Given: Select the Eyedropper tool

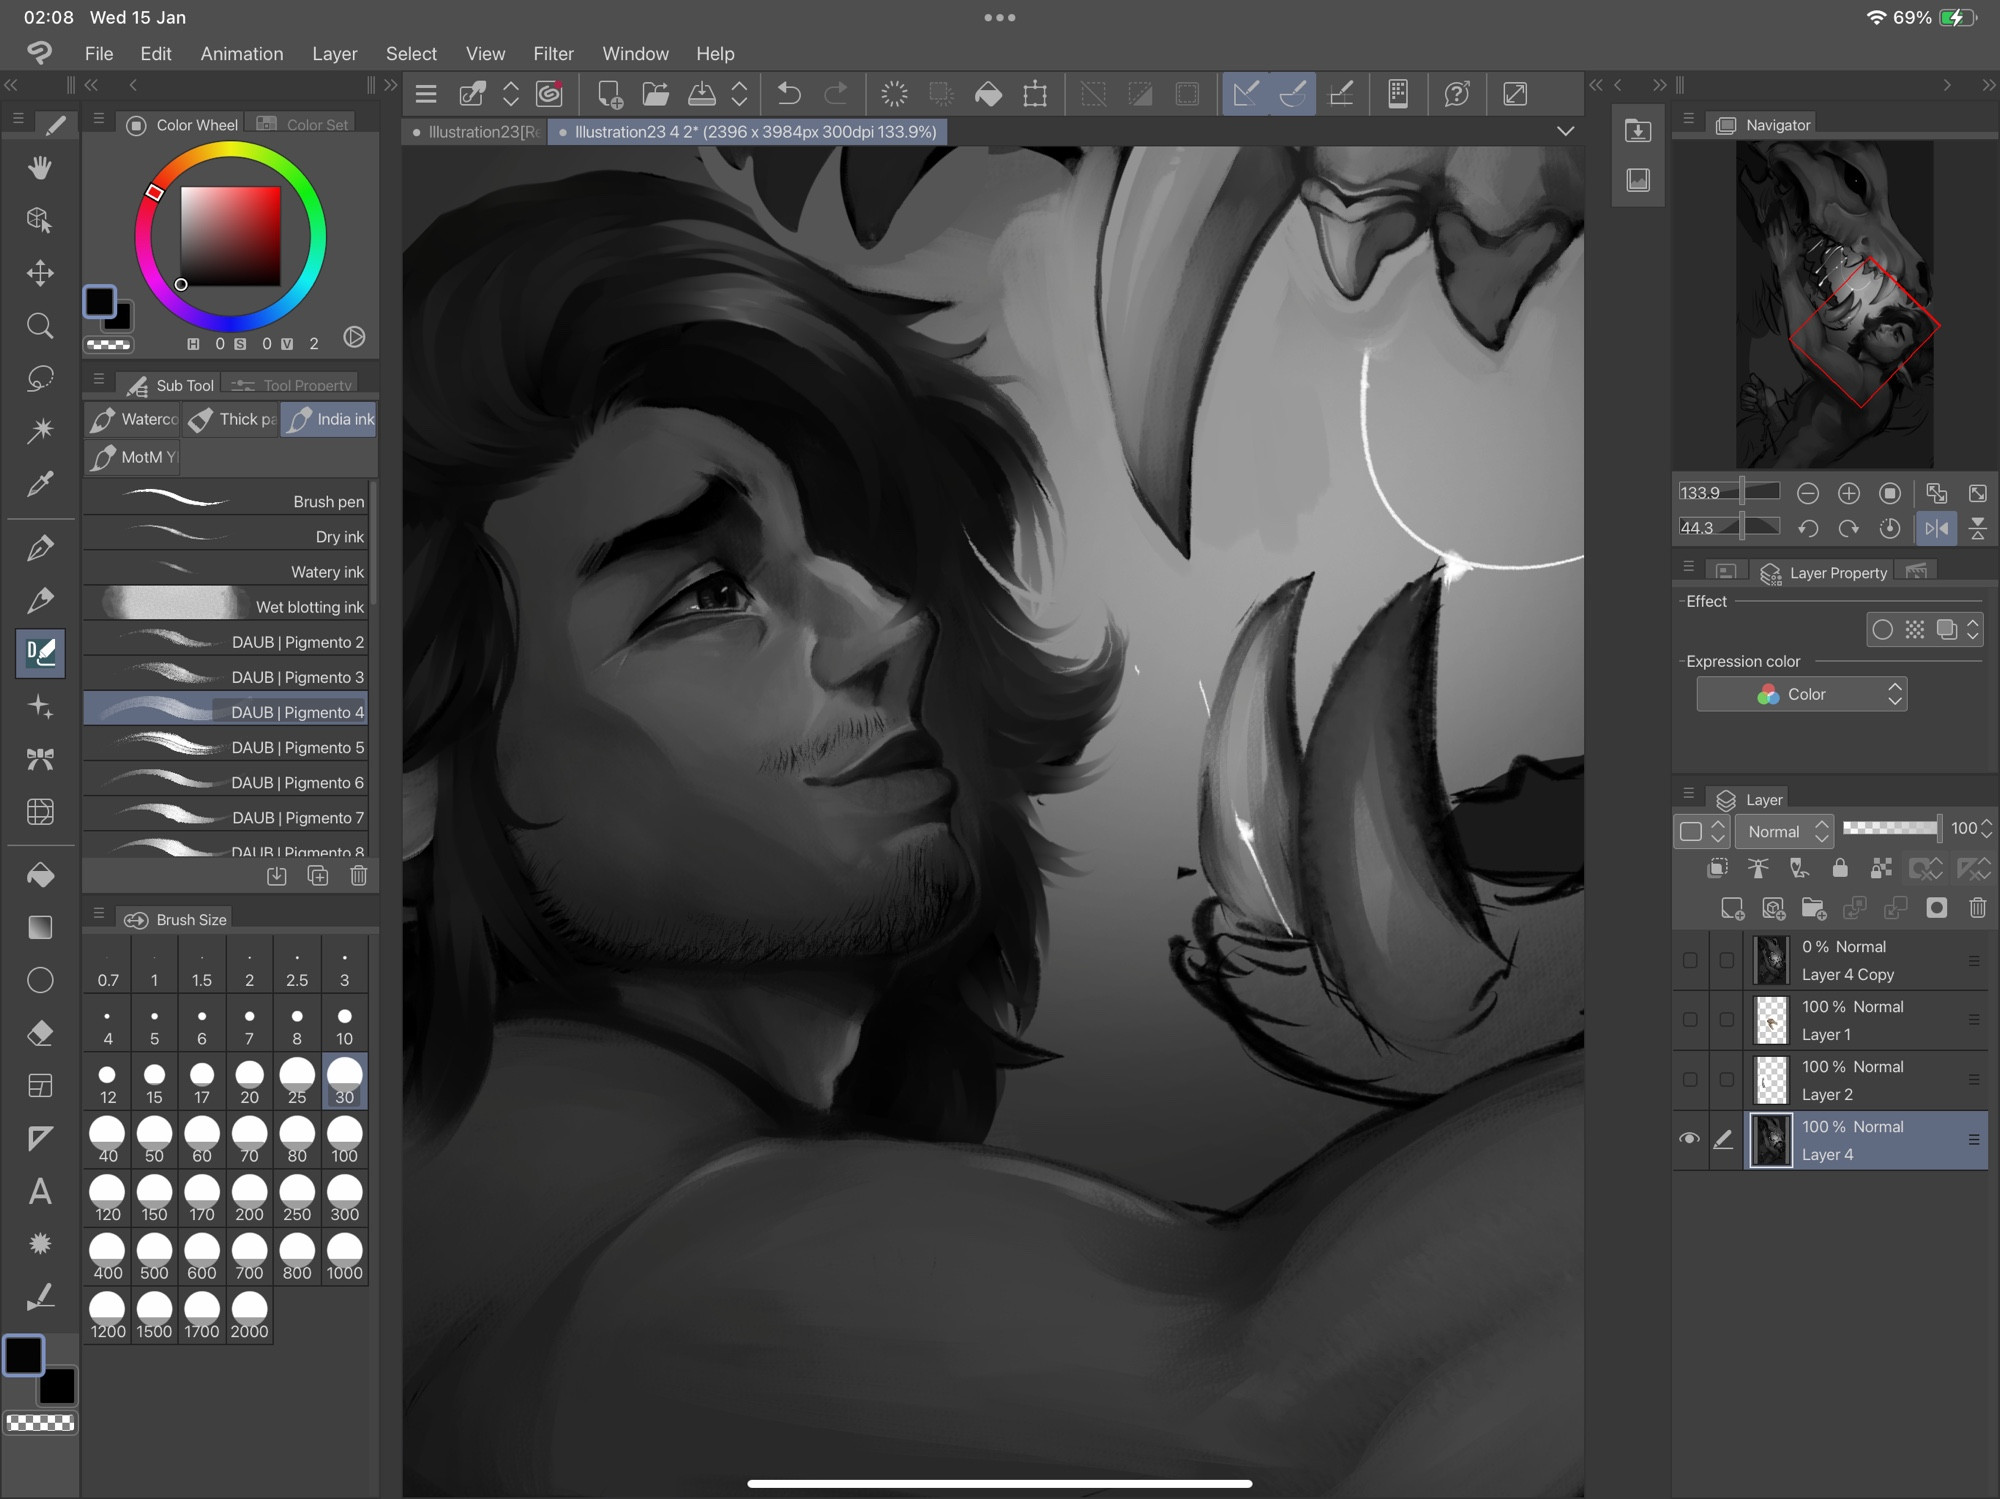Looking at the screenshot, I should [x=40, y=484].
